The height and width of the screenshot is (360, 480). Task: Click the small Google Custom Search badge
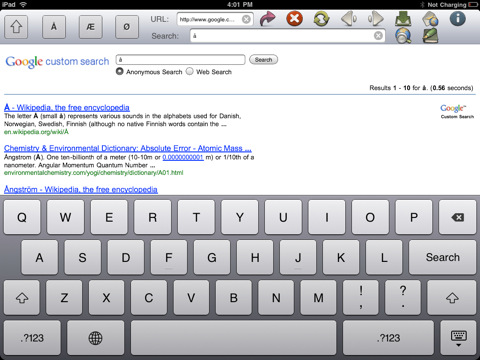pyautogui.click(x=457, y=111)
